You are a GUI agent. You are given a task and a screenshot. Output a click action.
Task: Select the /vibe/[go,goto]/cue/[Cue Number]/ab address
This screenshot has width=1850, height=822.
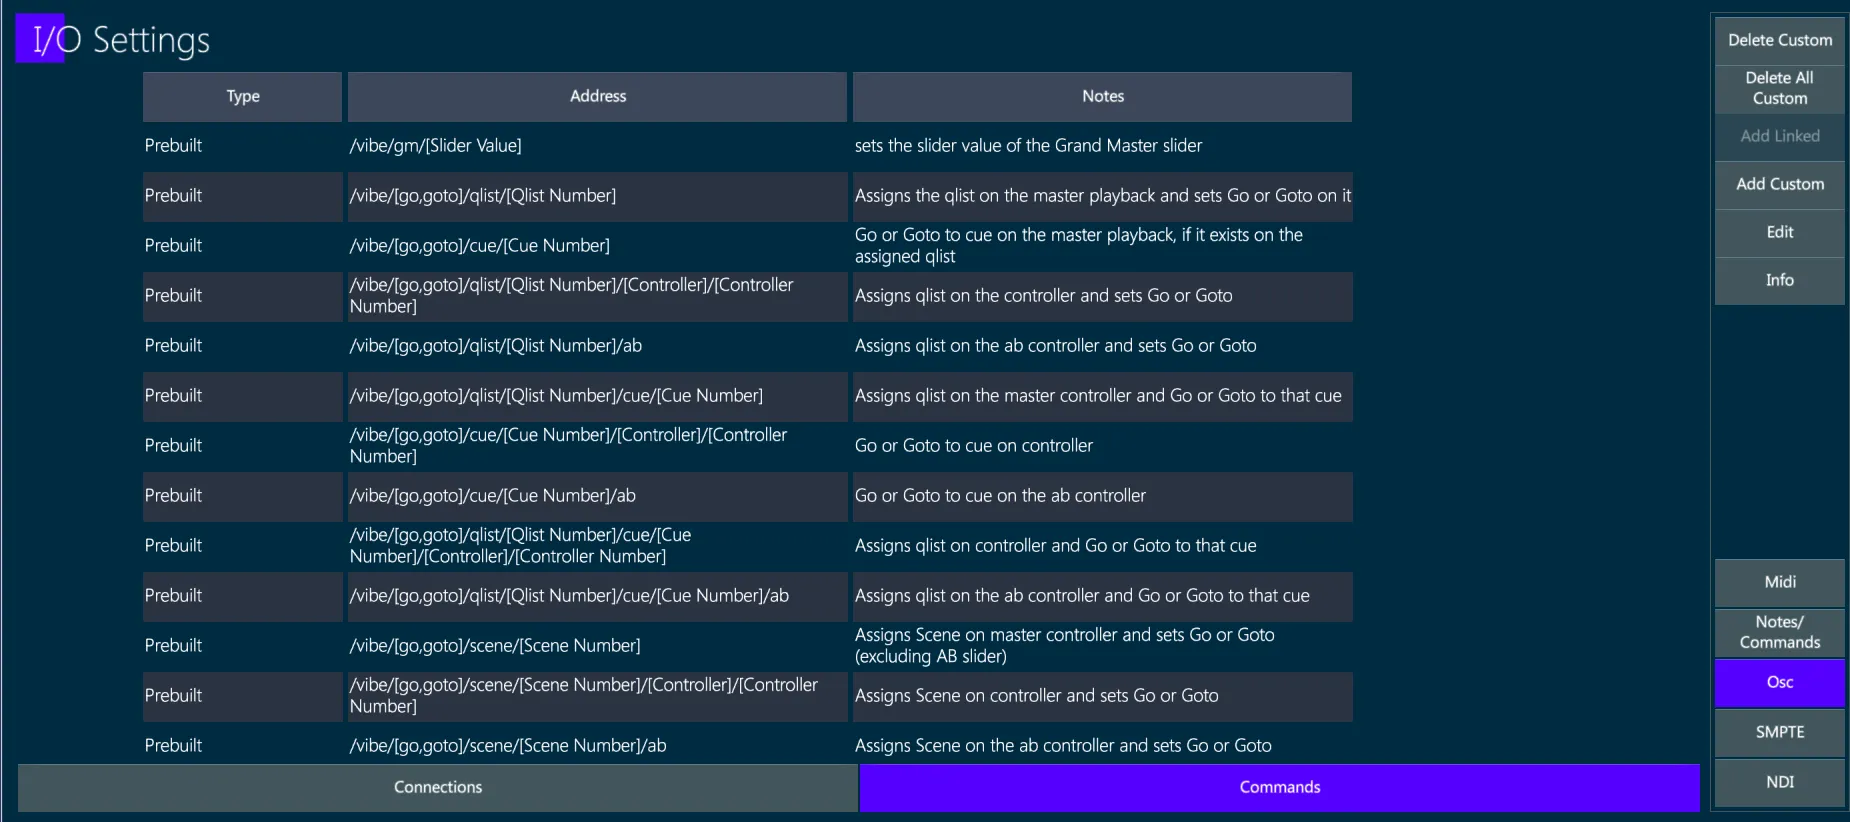pos(492,496)
